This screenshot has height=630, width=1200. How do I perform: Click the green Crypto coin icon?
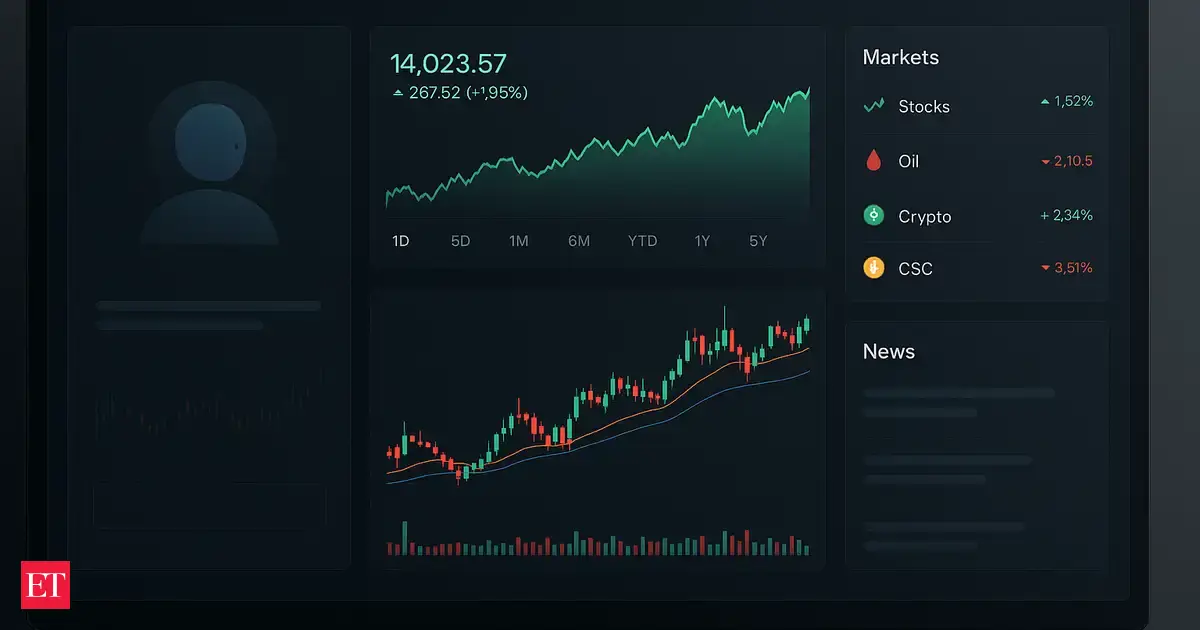(x=874, y=215)
